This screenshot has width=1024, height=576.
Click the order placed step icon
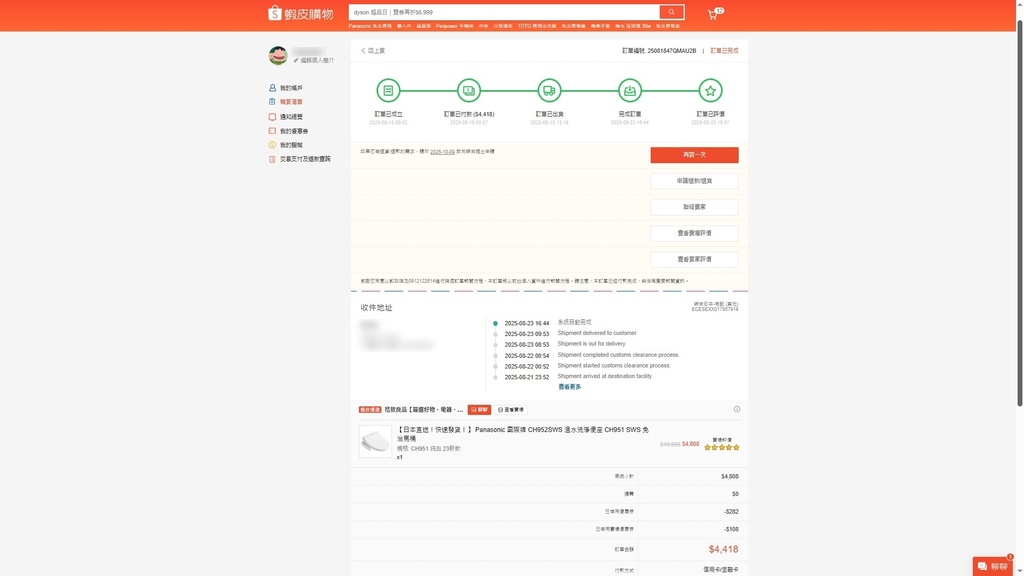pyautogui.click(x=388, y=91)
